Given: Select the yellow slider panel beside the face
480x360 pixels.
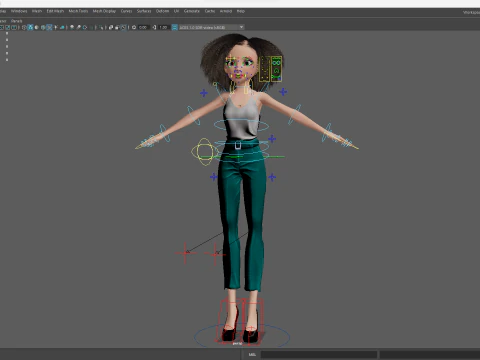Looking at the screenshot, I should [265, 68].
